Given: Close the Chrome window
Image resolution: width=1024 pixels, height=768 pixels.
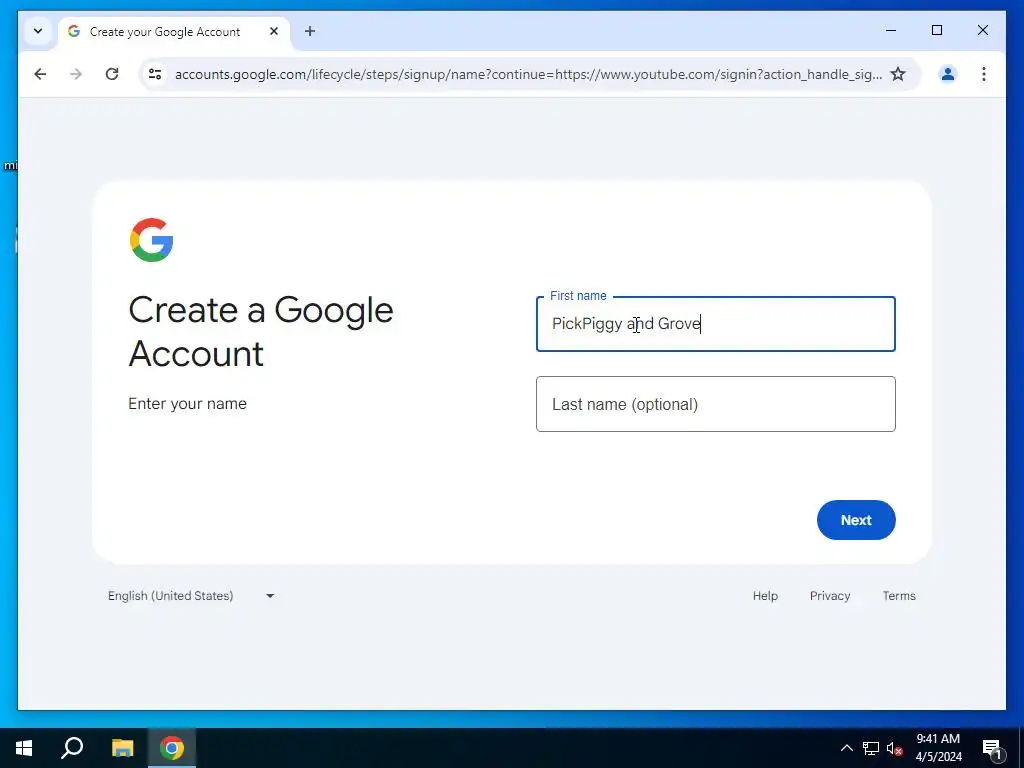Looking at the screenshot, I should (x=982, y=30).
